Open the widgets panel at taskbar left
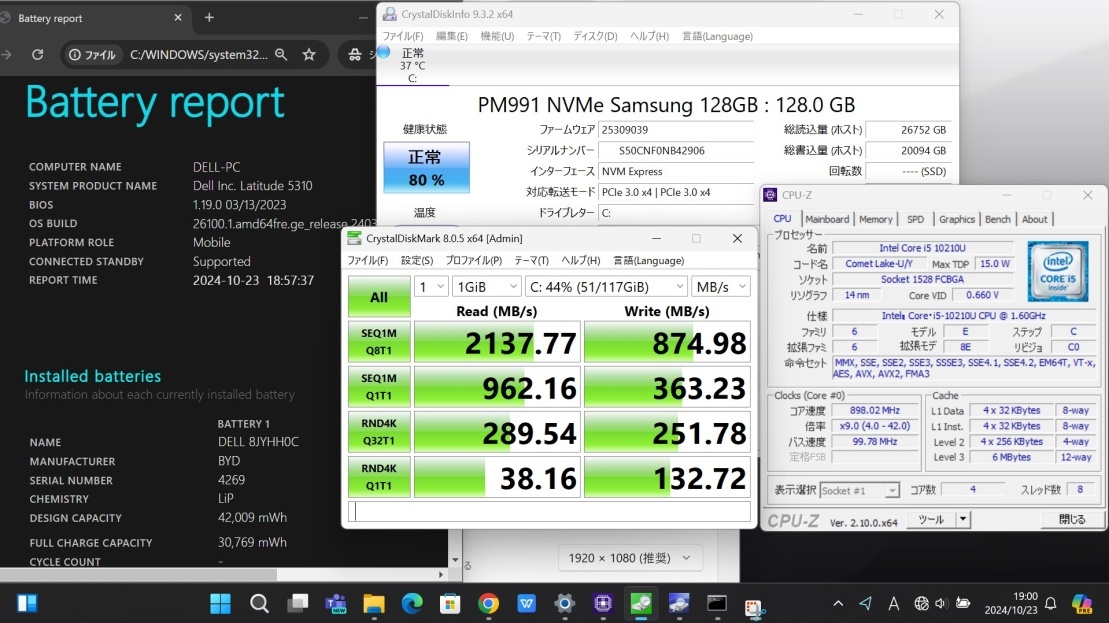 point(27,603)
